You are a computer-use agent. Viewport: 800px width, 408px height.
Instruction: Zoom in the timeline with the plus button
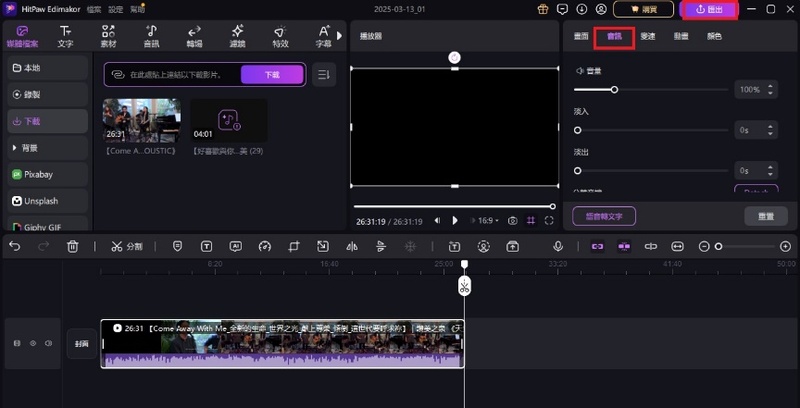[x=786, y=247]
